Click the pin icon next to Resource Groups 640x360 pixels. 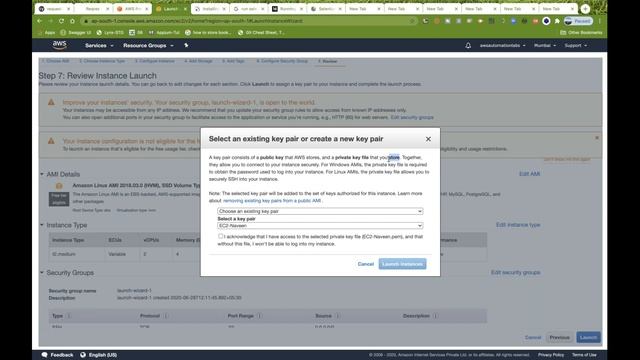(186, 45)
